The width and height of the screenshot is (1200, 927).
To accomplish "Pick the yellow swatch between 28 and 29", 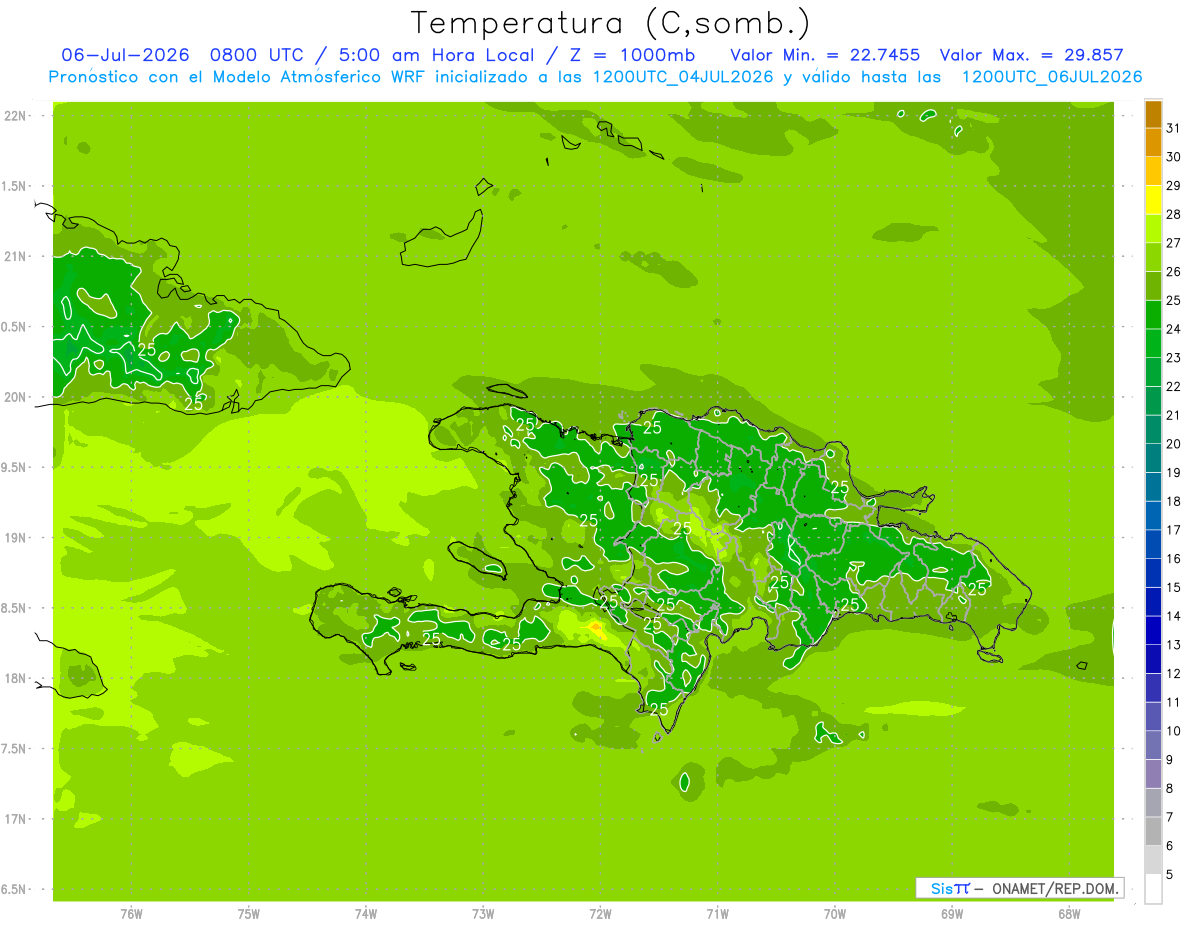I will tap(1153, 200).
